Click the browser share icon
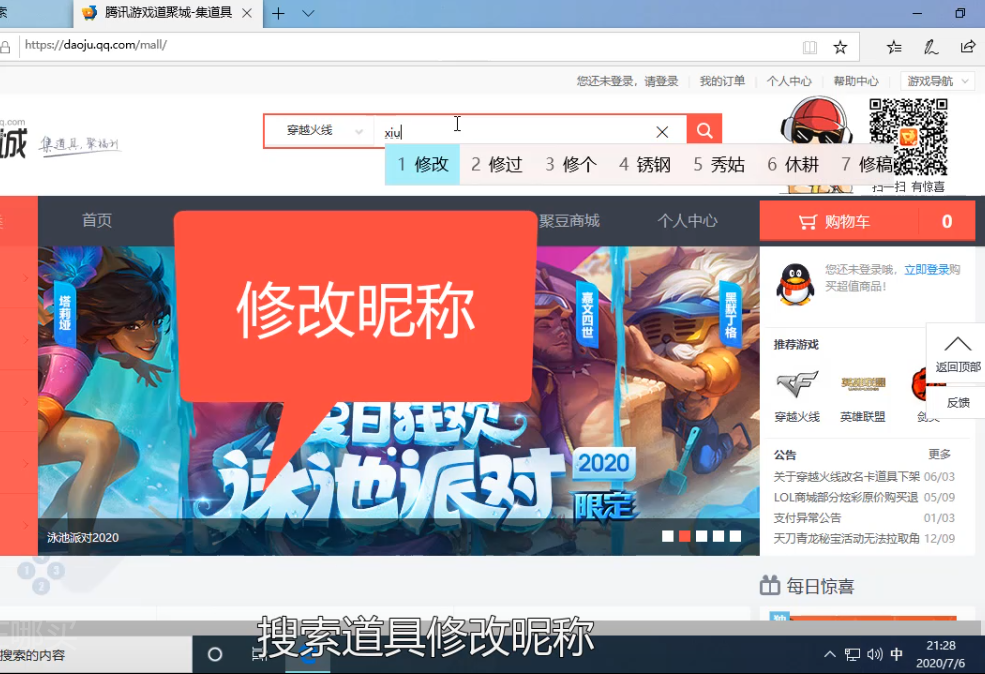The height and width of the screenshot is (674, 985). [x=968, y=46]
